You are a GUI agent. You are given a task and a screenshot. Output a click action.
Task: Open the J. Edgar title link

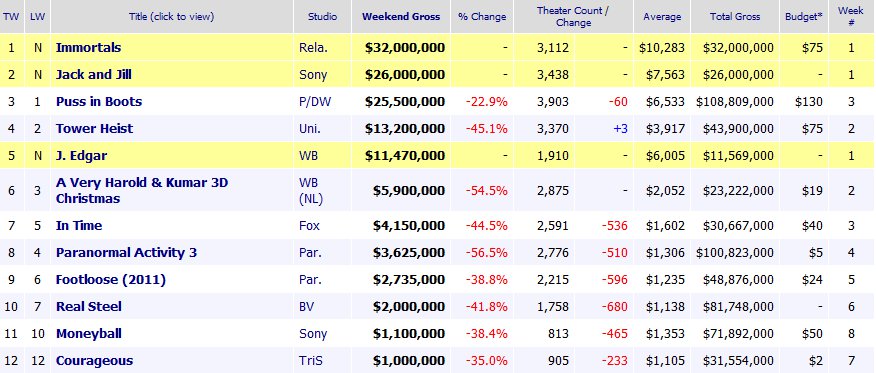coord(81,156)
